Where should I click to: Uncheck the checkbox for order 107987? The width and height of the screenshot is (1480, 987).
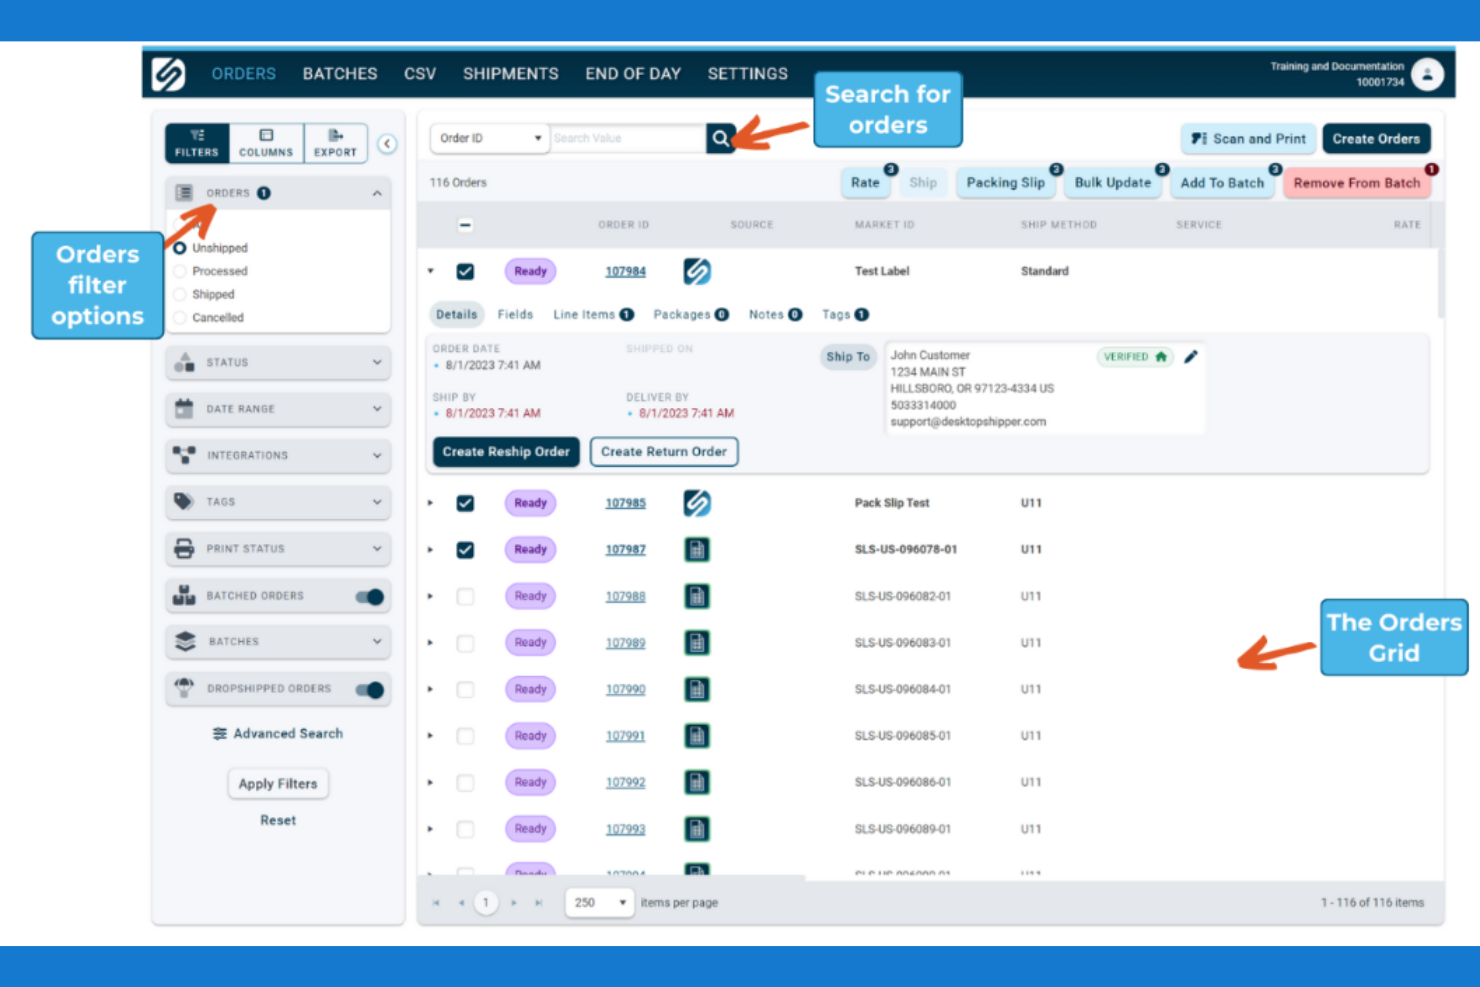click(465, 549)
